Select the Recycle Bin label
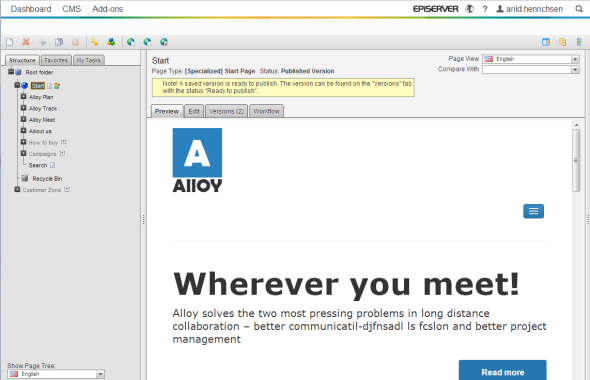The image size is (590, 380). pos(47,179)
